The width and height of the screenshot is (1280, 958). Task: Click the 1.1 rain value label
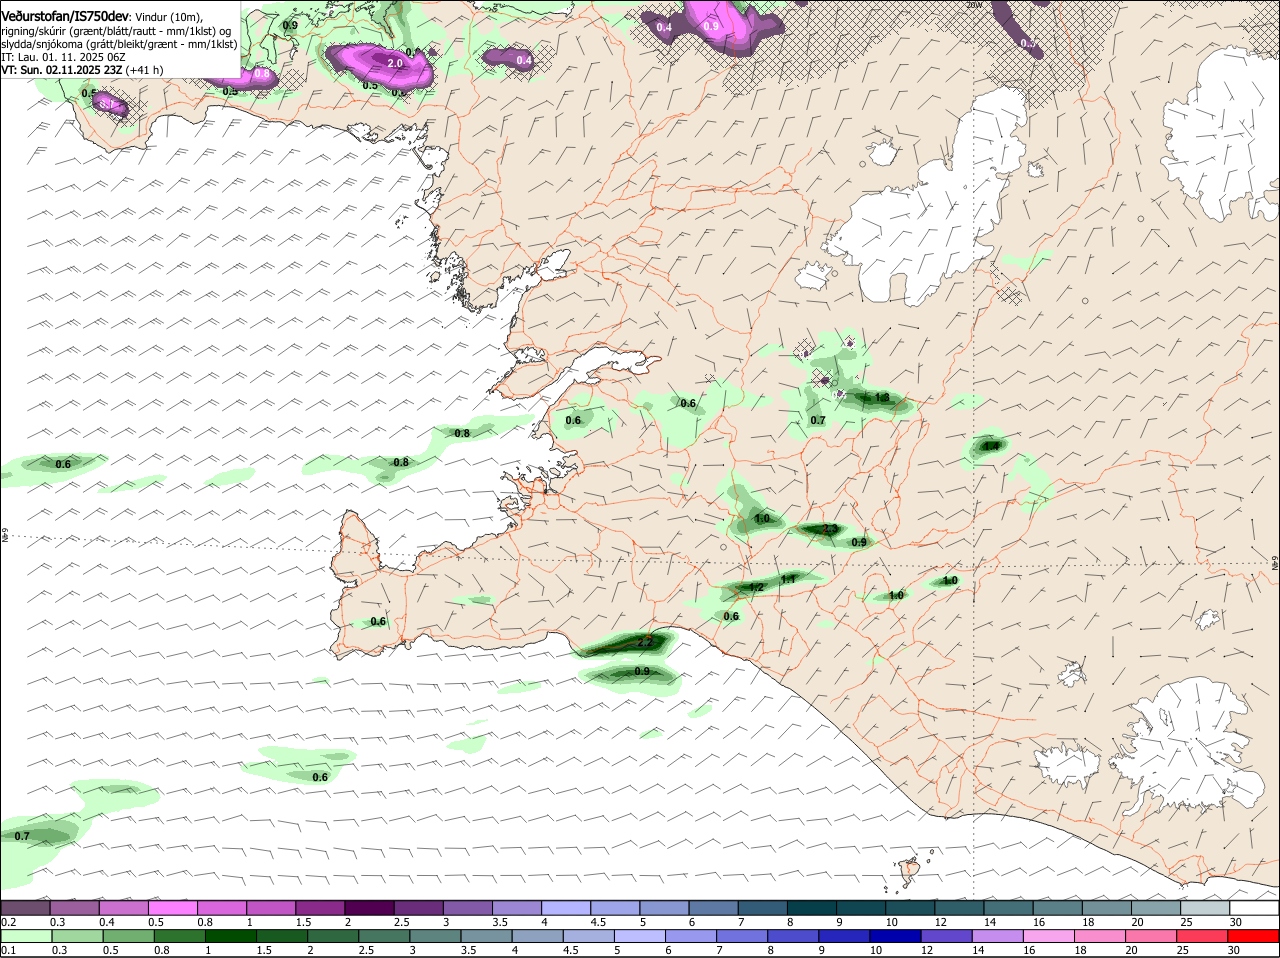click(788, 579)
